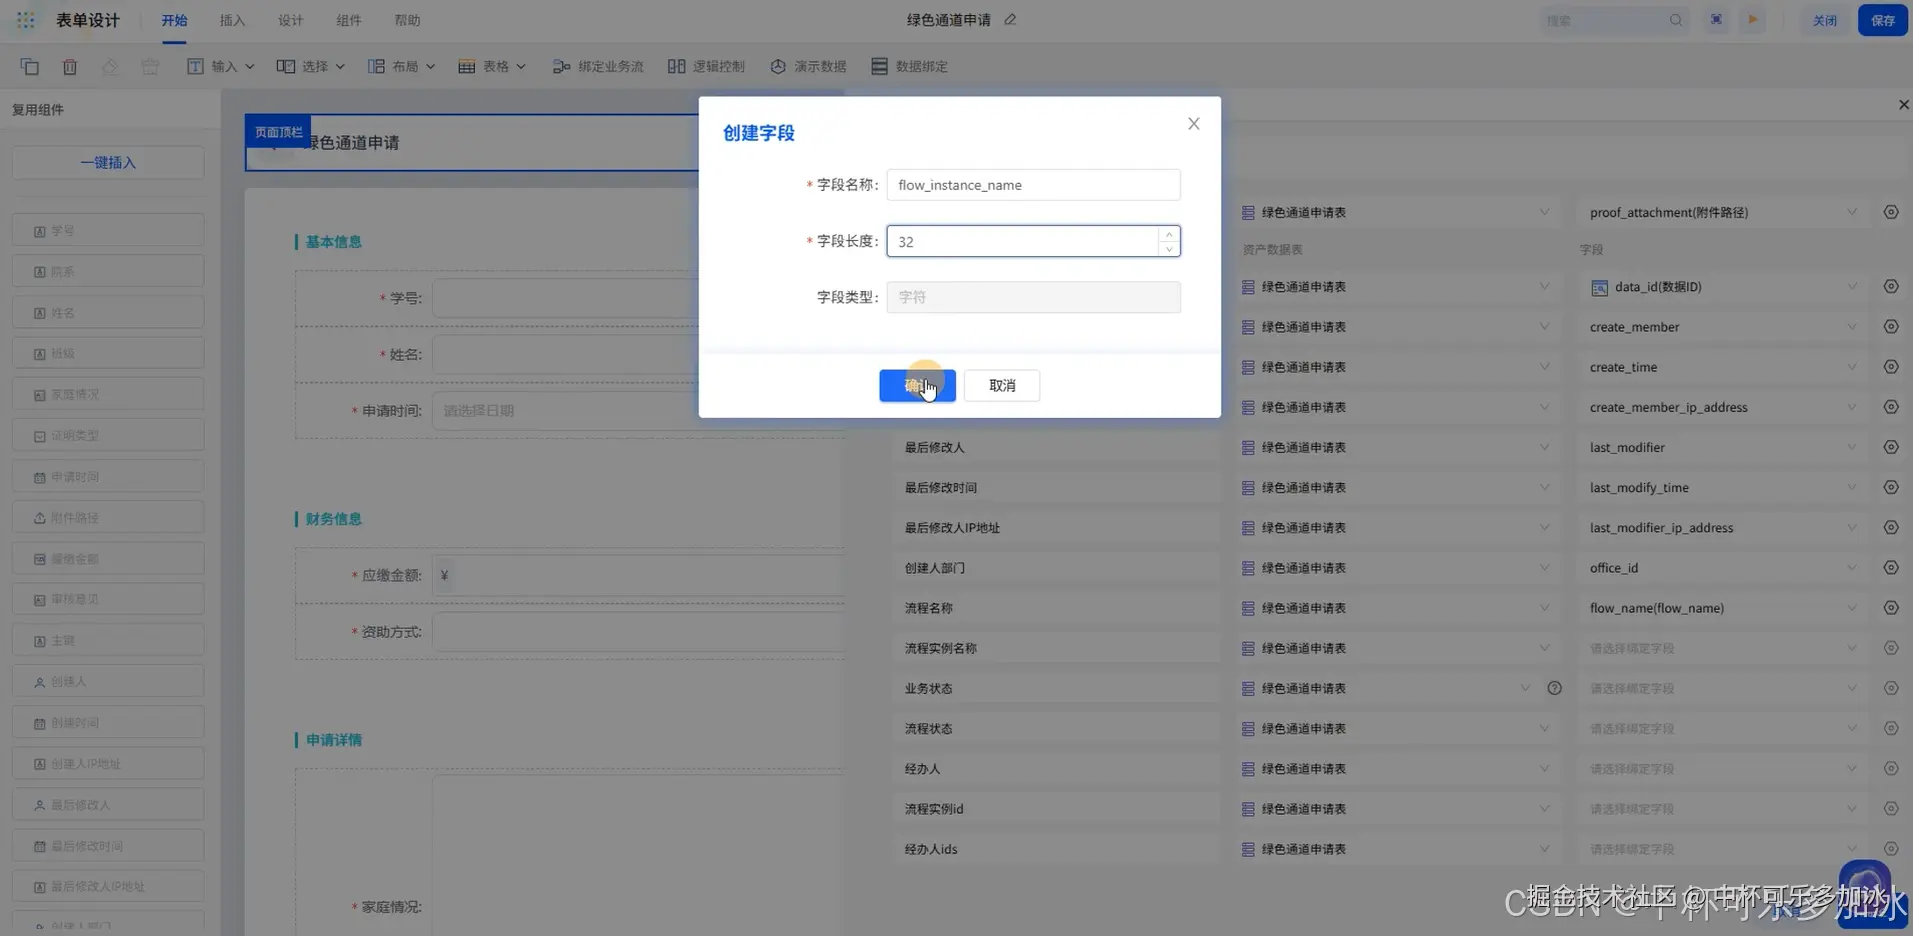The height and width of the screenshot is (936, 1913).
Task: Click the 保存 button
Action: (1883, 19)
